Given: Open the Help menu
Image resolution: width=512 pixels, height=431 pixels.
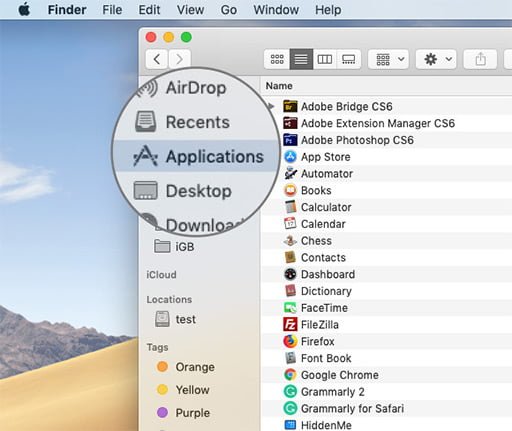Looking at the screenshot, I should tap(328, 10).
